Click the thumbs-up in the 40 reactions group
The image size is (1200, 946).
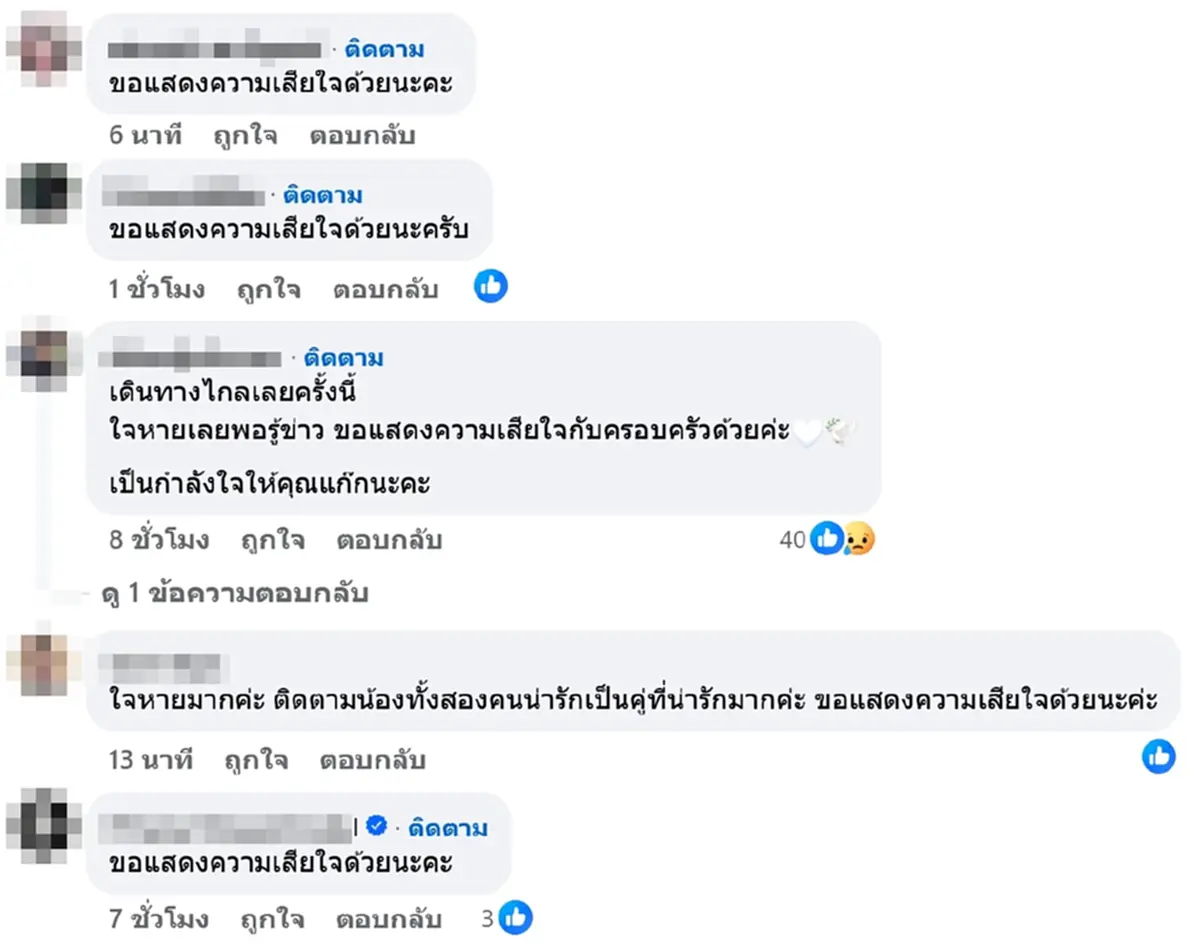click(x=827, y=539)
